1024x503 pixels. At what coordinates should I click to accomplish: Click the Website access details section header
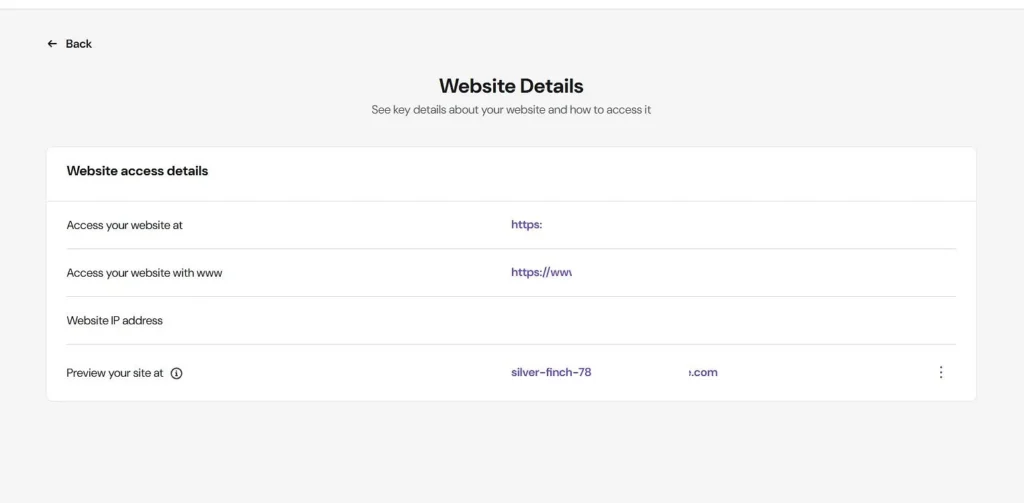[x=137, y=171]
